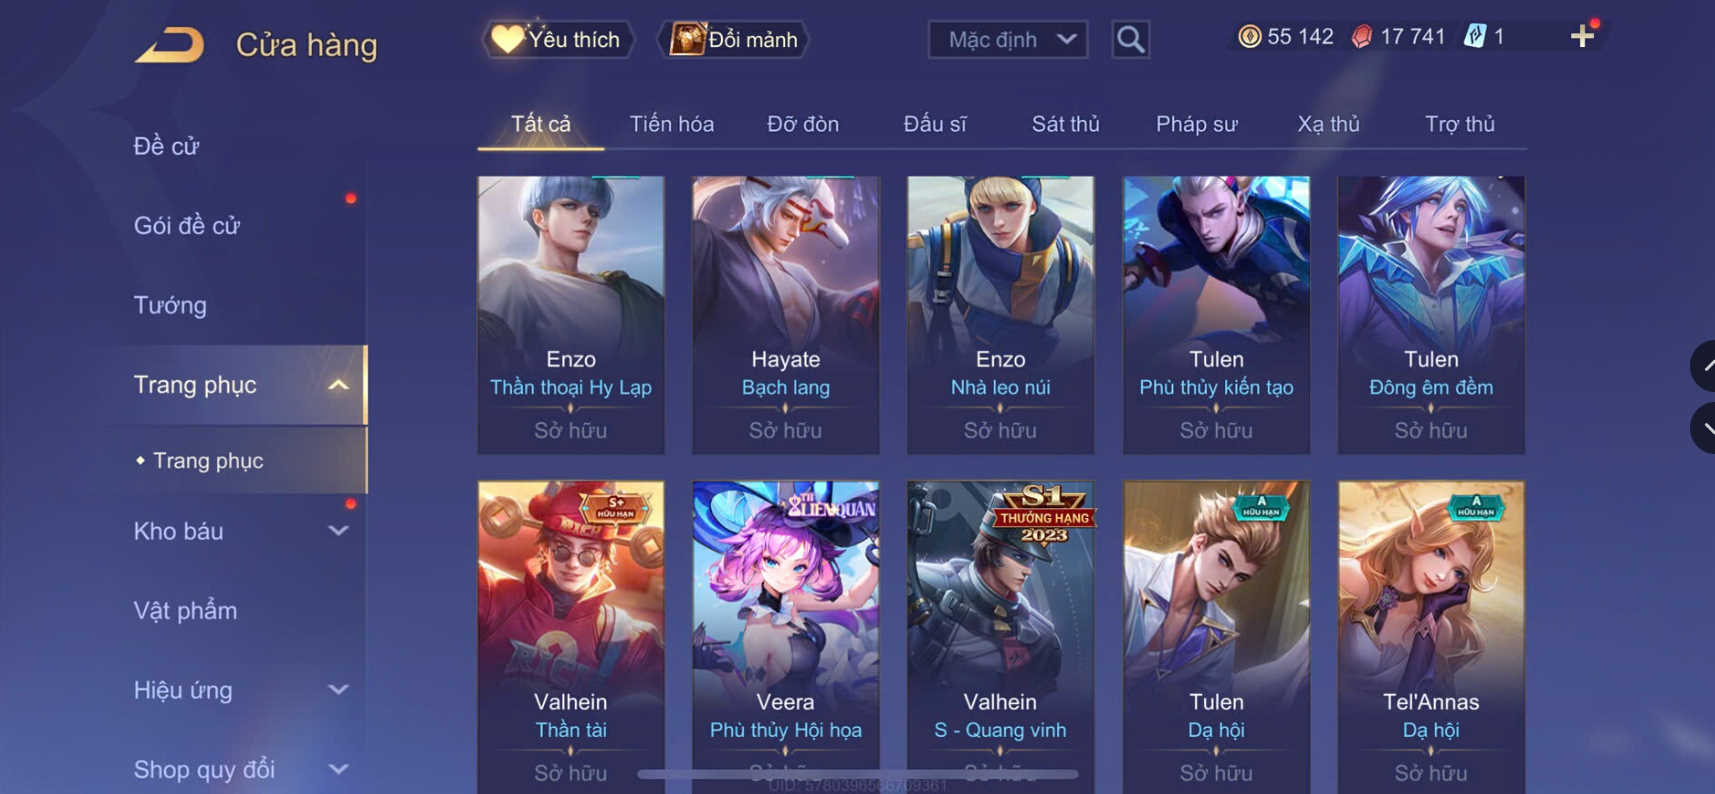Expand the Hiệu ứng sidebar section
1715x794 pixels.
point(339,690)
